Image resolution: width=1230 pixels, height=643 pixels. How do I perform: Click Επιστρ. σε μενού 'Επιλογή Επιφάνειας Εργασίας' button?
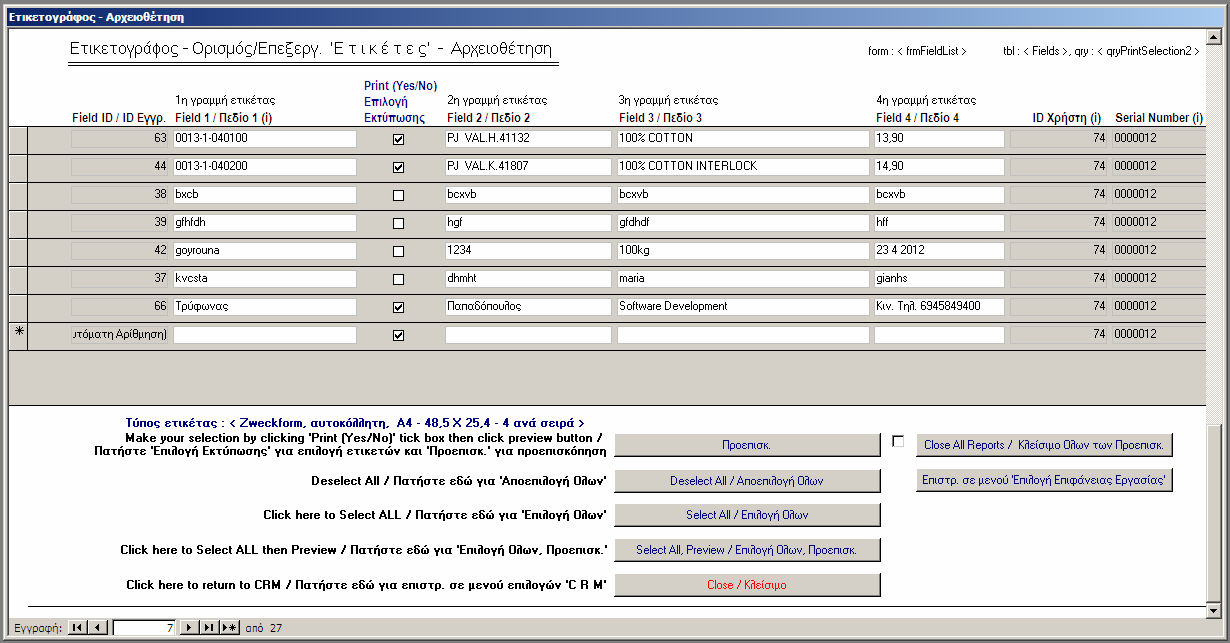point(1044,480)
